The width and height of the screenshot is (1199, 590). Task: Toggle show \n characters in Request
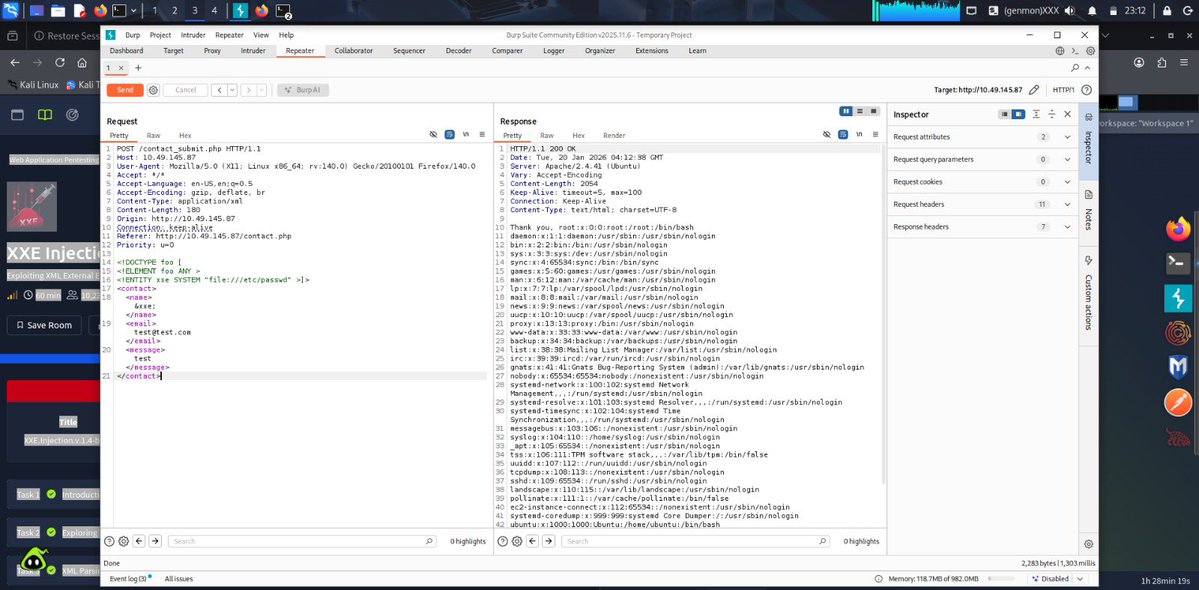[466, 135]
